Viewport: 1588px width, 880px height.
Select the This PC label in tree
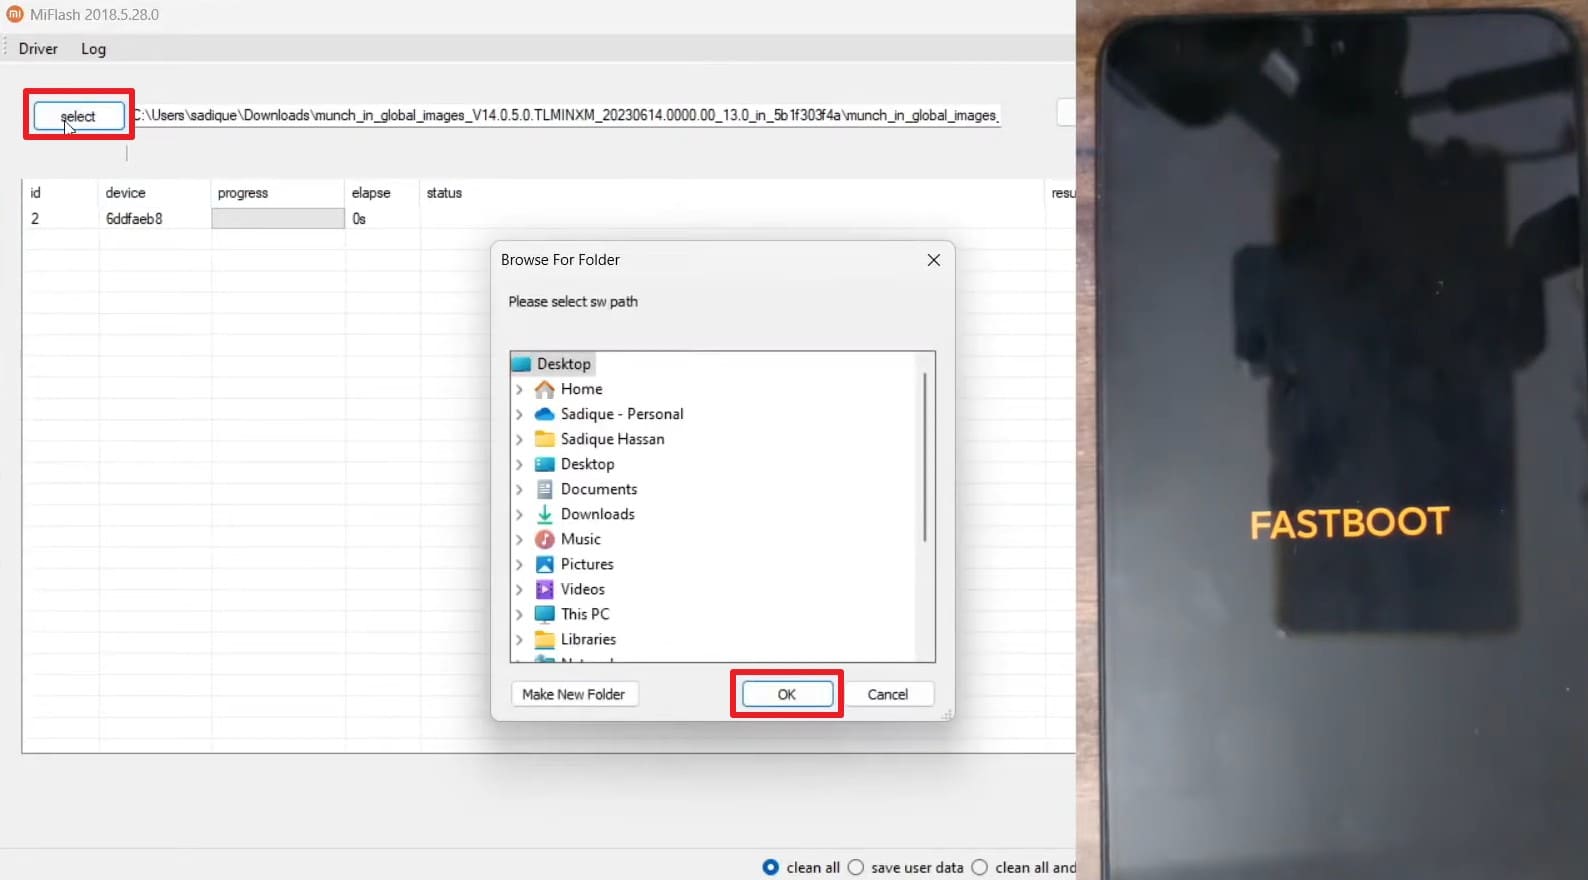[585, 614]
